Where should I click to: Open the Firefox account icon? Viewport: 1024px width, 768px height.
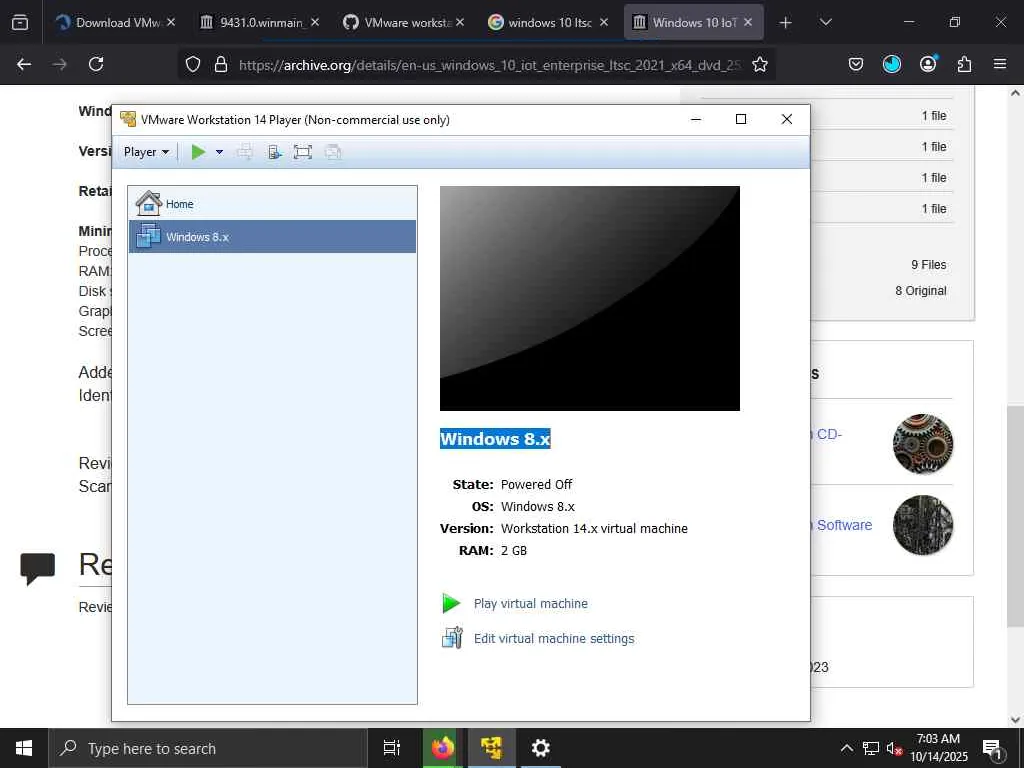click(928, 64)
